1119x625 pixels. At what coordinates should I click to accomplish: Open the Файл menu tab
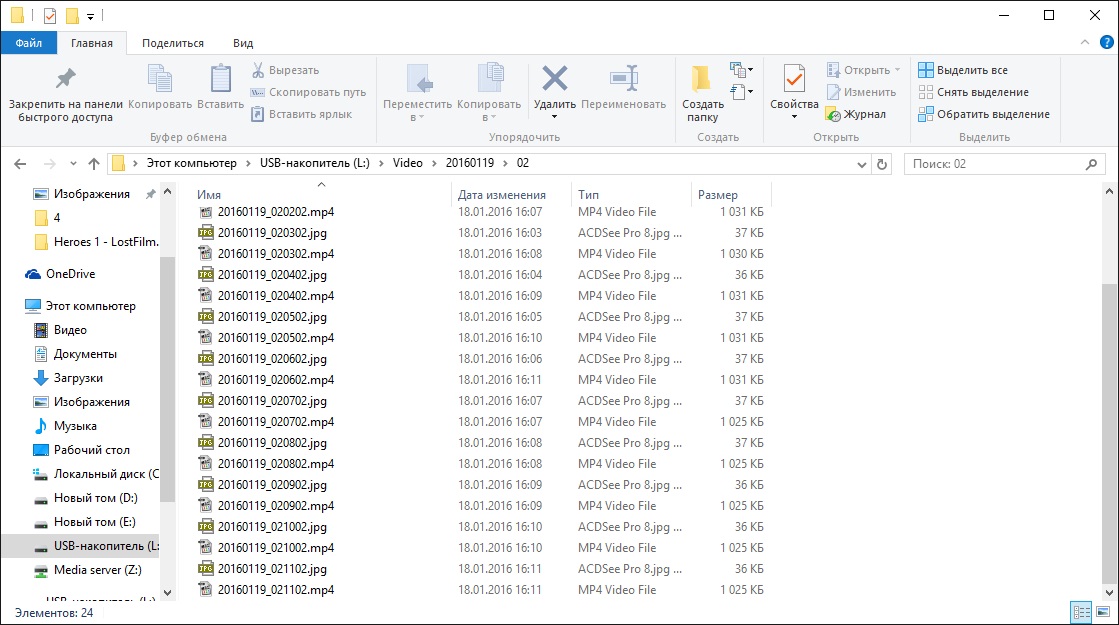(28, 43)
